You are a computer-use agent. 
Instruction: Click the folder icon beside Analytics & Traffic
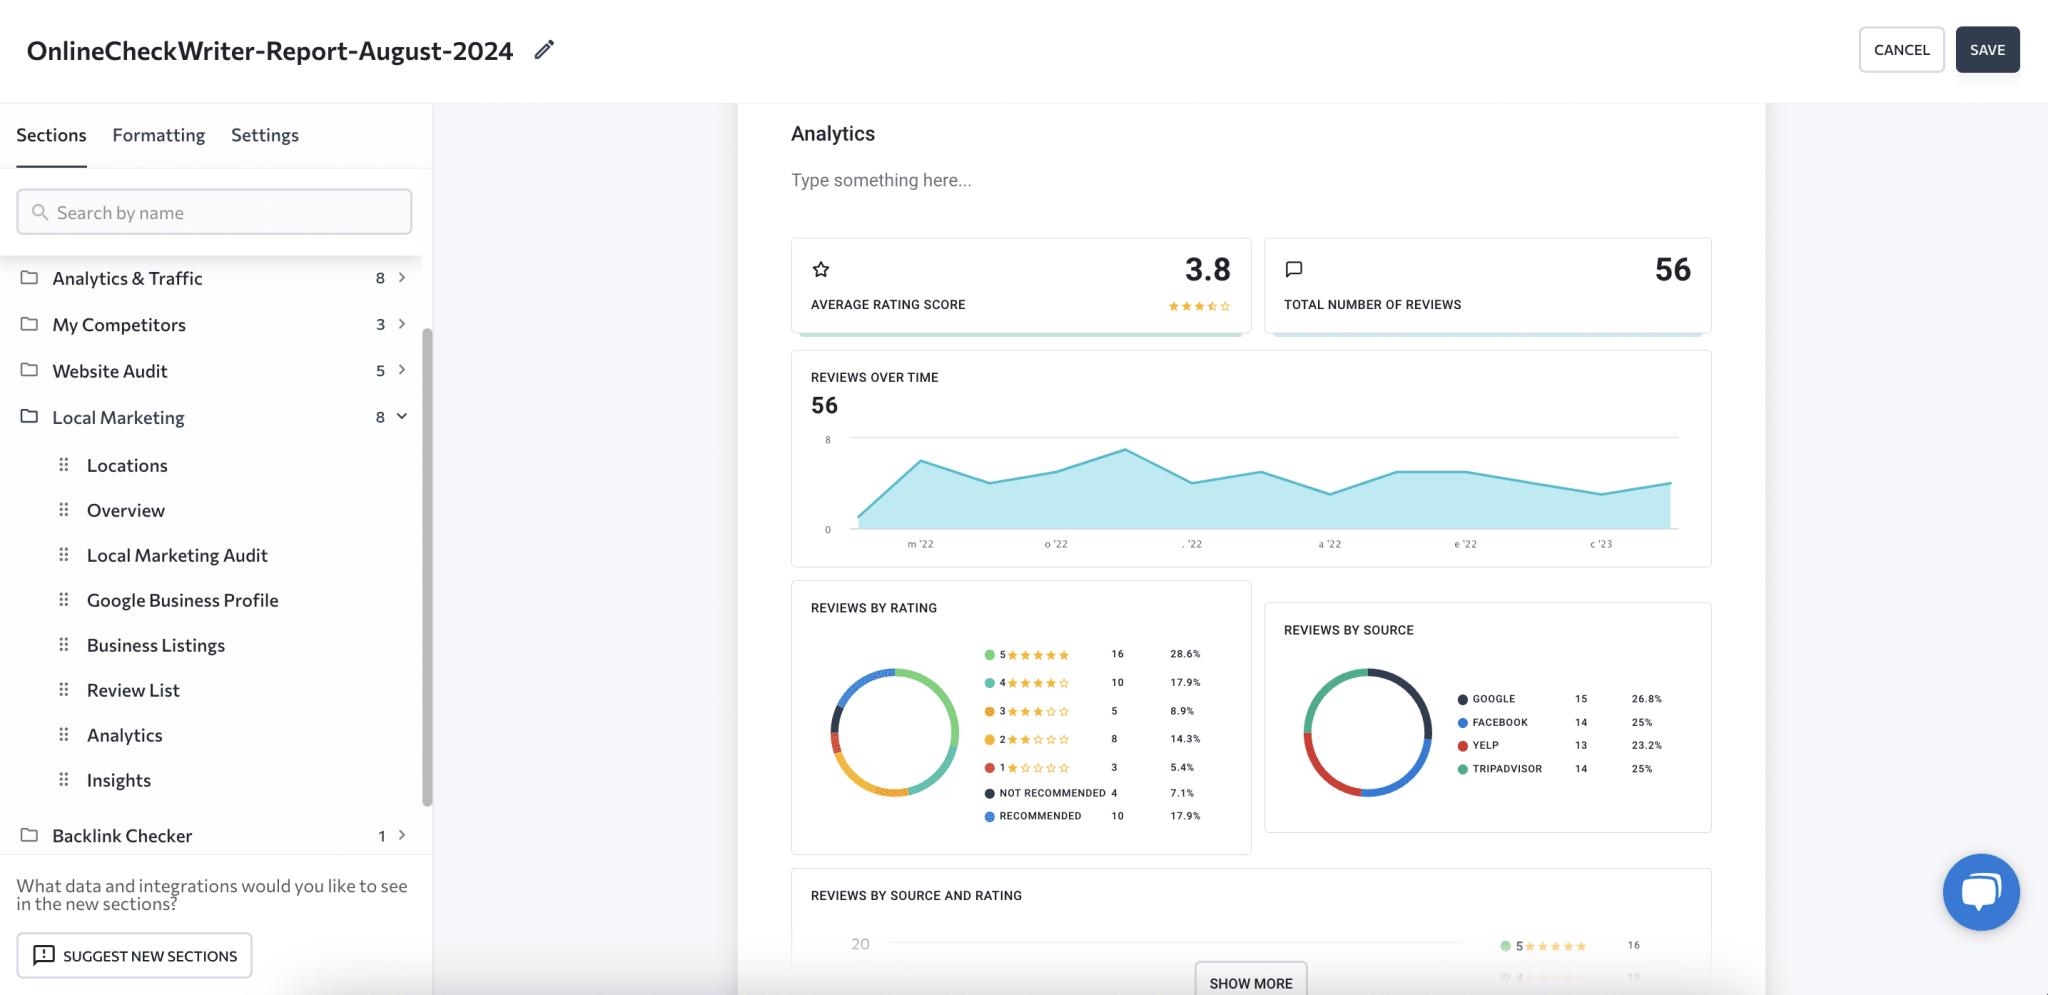[x=28, y=277]
